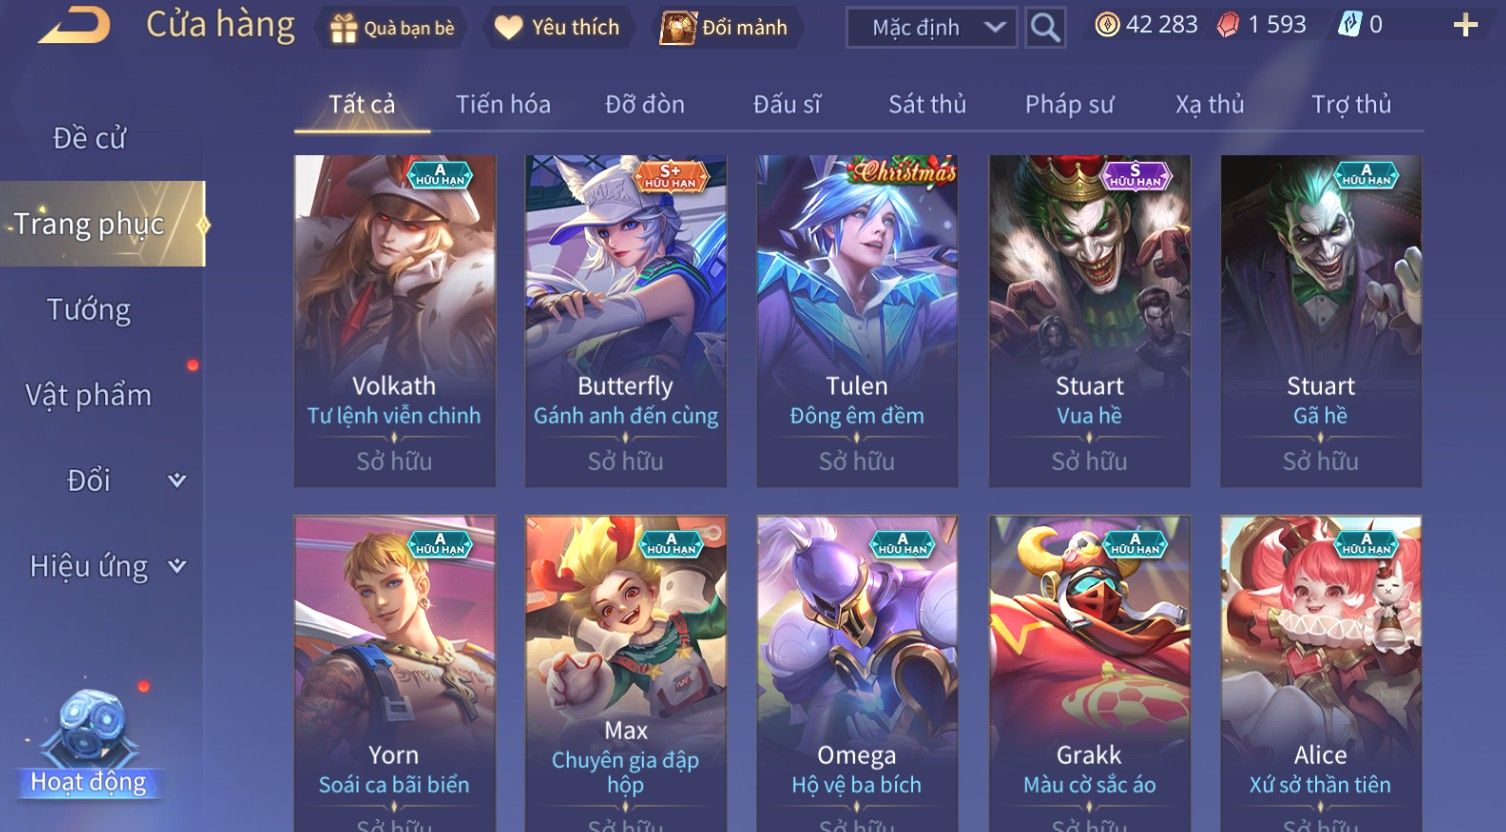Open Quà bạn bè gift icon

point(343,28)
